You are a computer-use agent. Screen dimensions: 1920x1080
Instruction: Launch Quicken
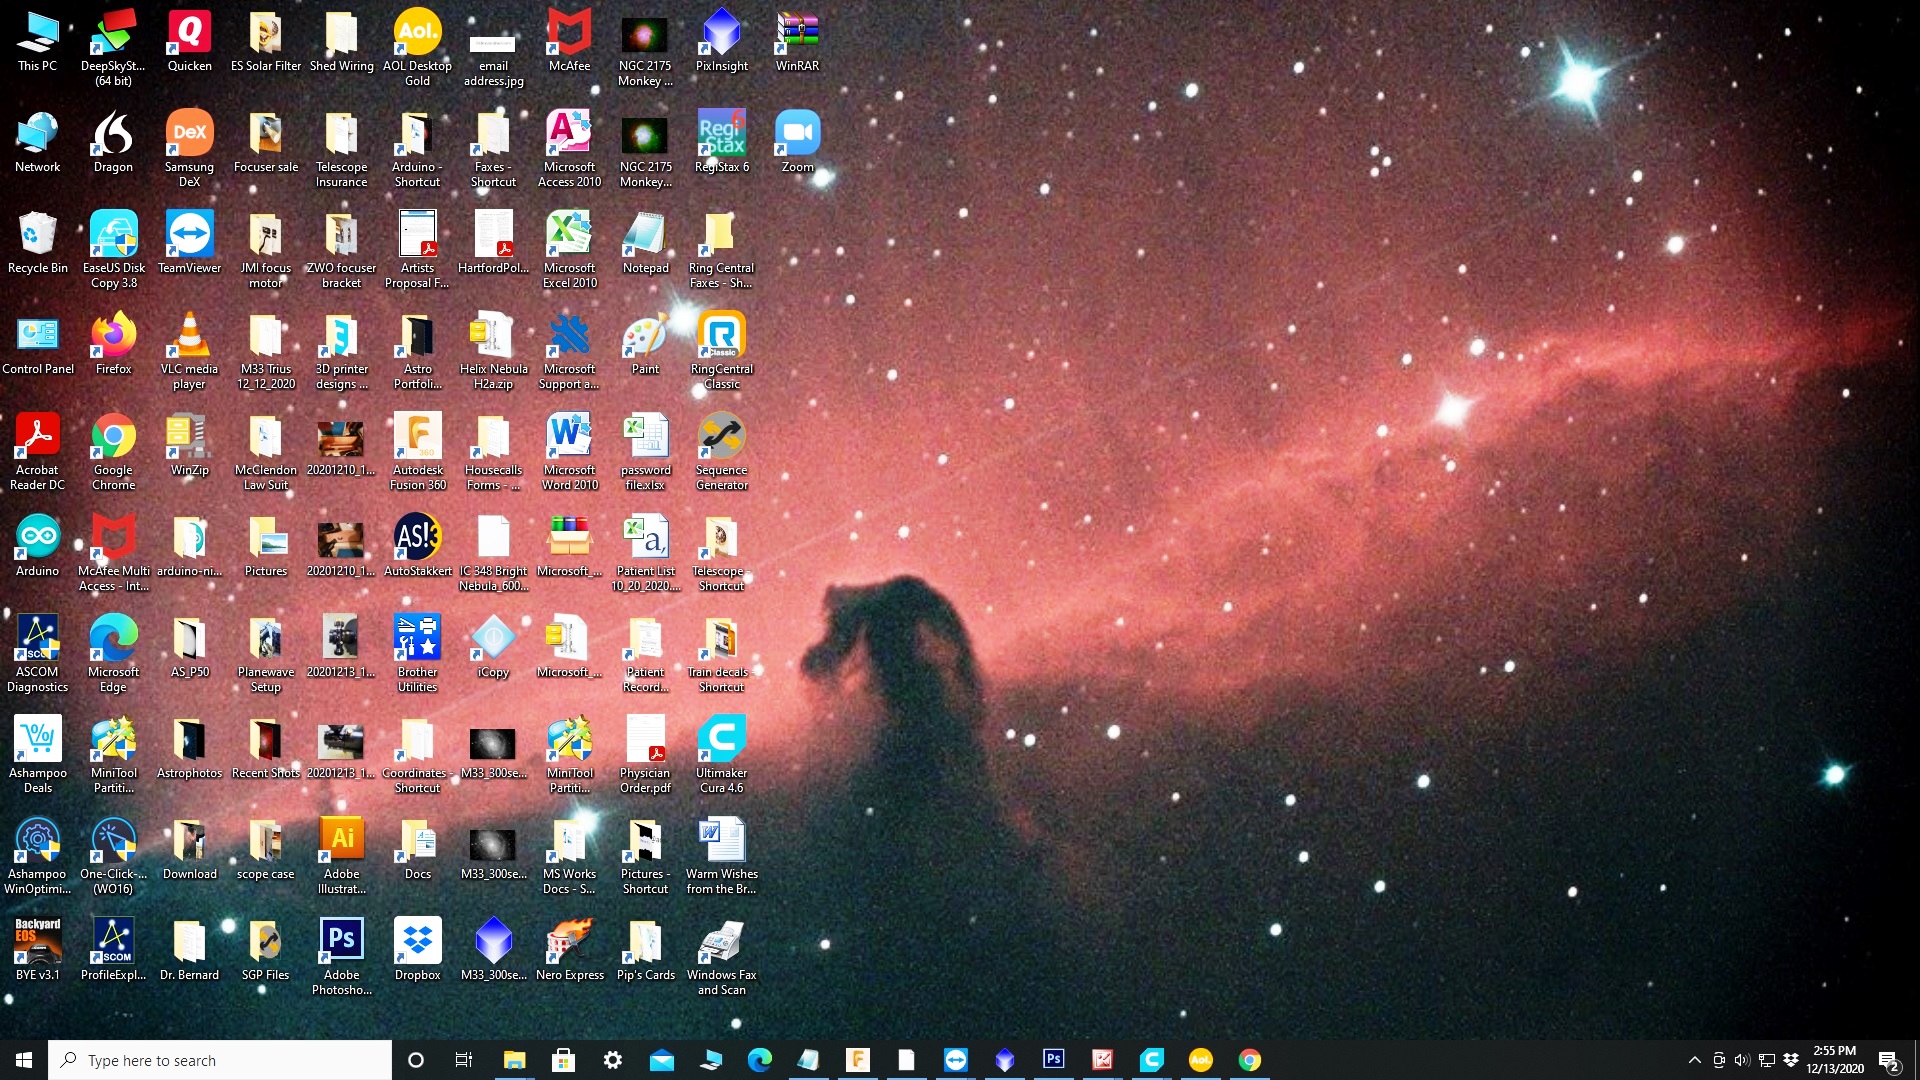coord(189,33)
